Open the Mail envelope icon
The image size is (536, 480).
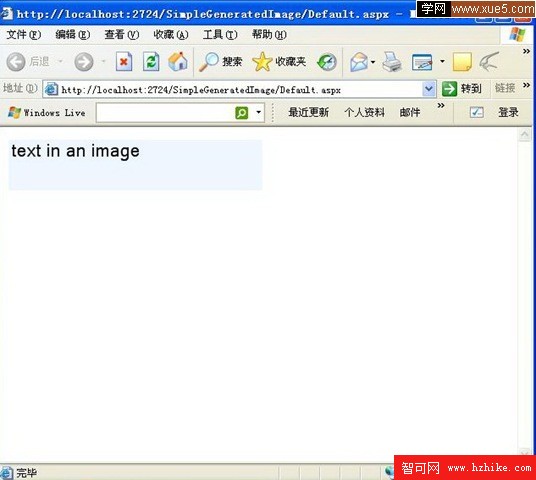click(x=359, y=62)
